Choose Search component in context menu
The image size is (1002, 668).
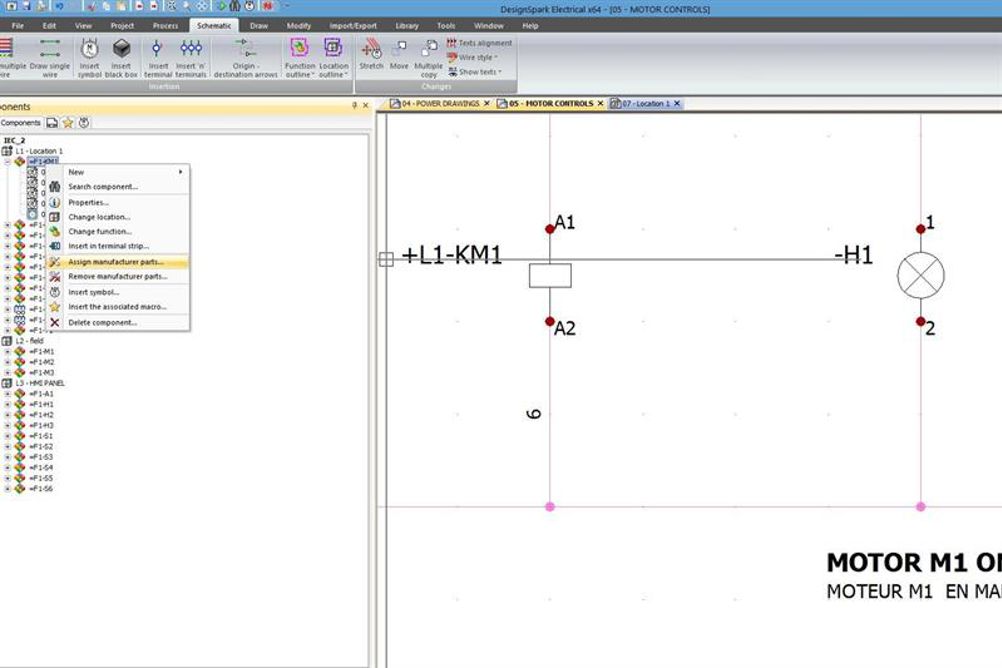point(118,187)
